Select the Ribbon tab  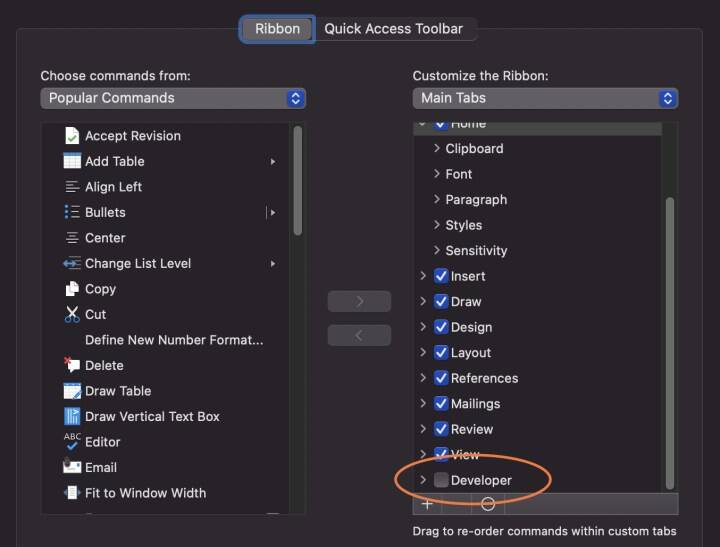click(277, 29)
